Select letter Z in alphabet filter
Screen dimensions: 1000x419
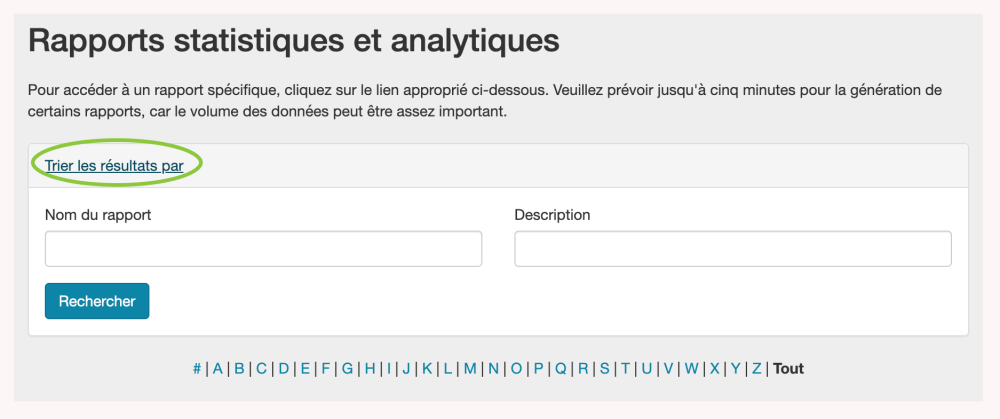tap(757, 368)
